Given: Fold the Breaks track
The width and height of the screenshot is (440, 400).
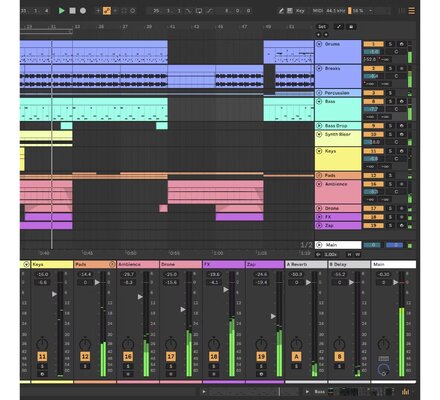Looking at the screenshot, I should click(319, 68).
